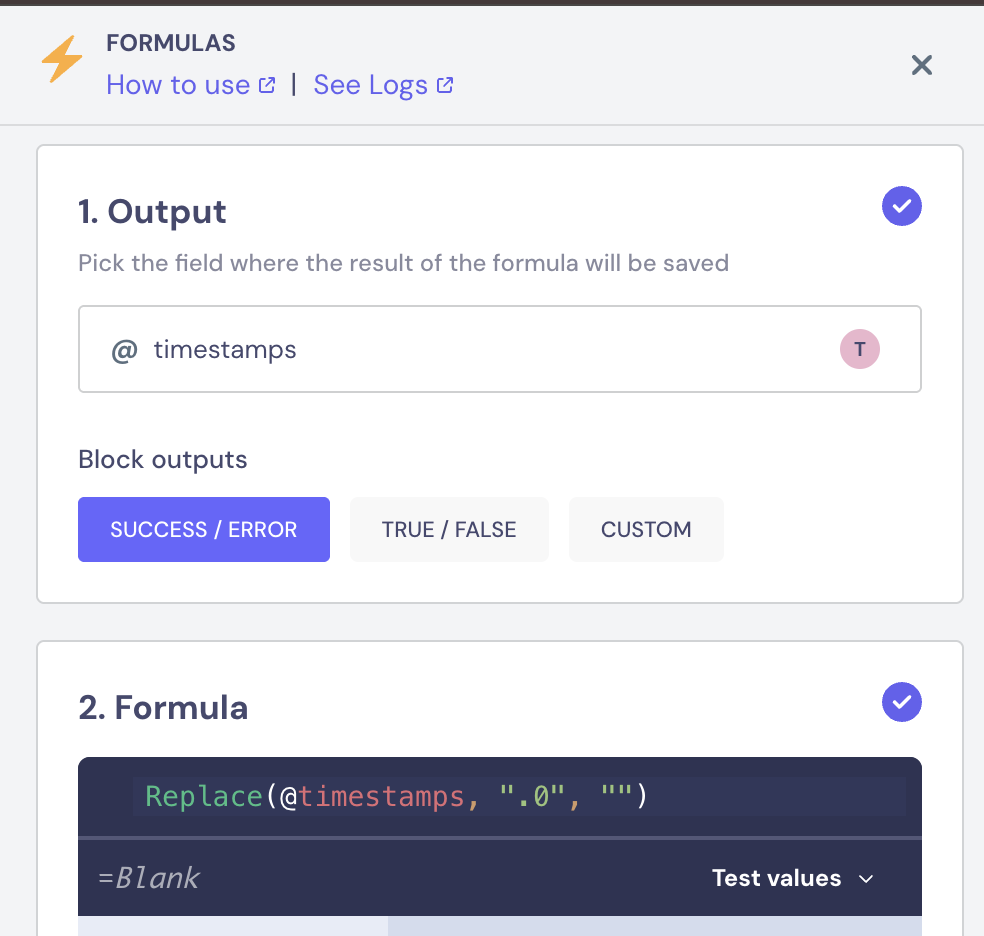Open the See Logs link

(x=370, y=85)
